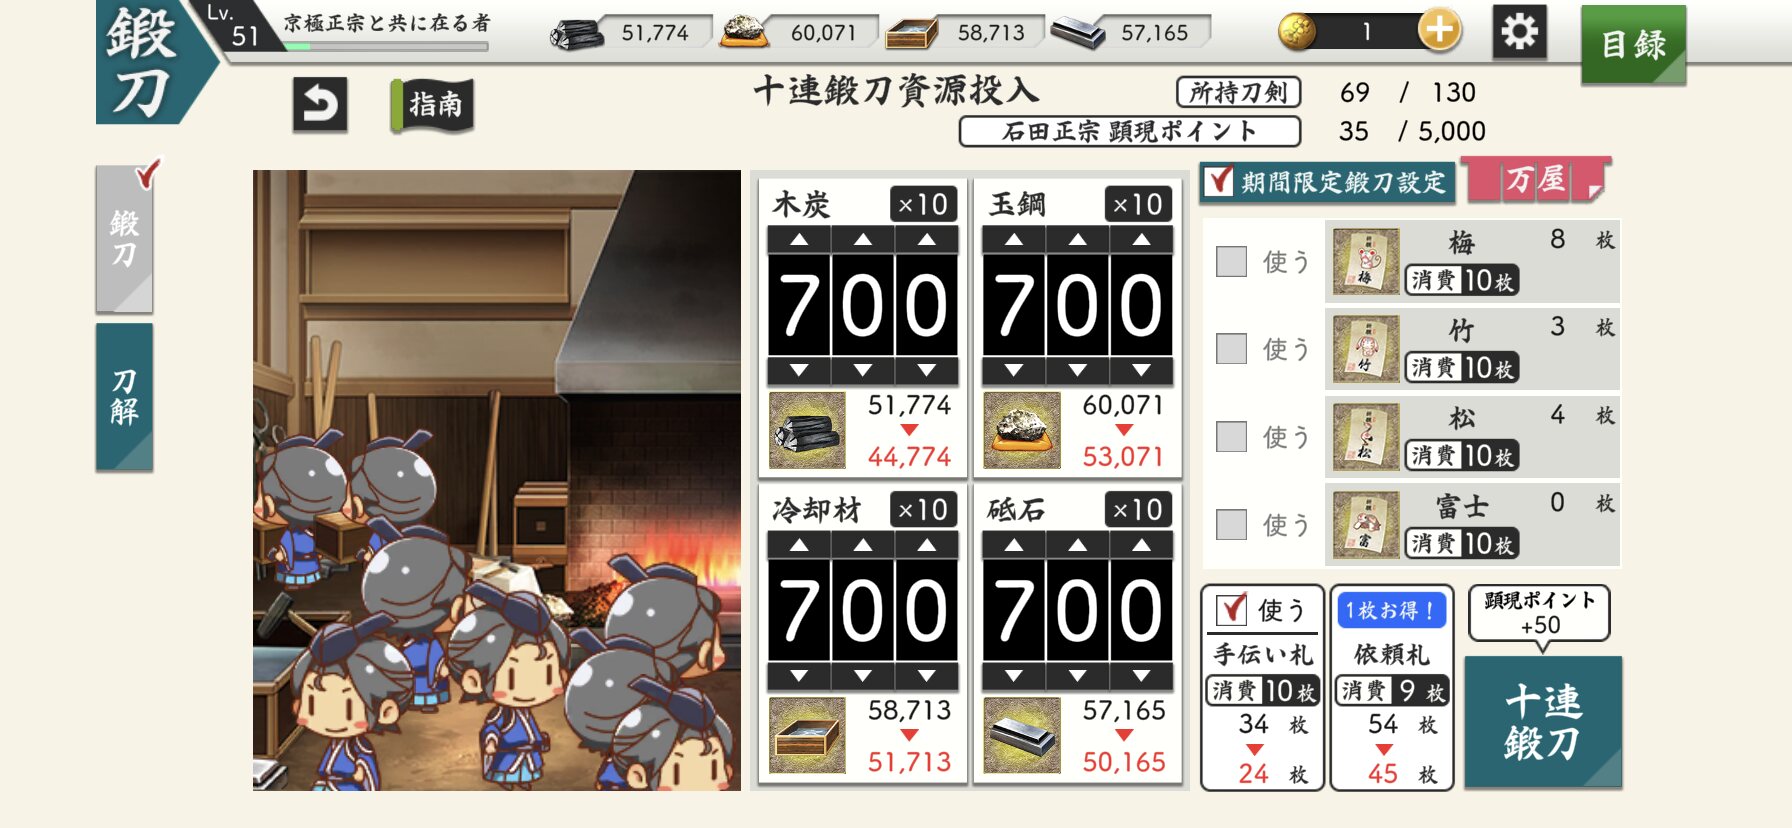Open the 指南 guide button
The height and width of the screenshot is (828, 1792).
coord(434,105)
